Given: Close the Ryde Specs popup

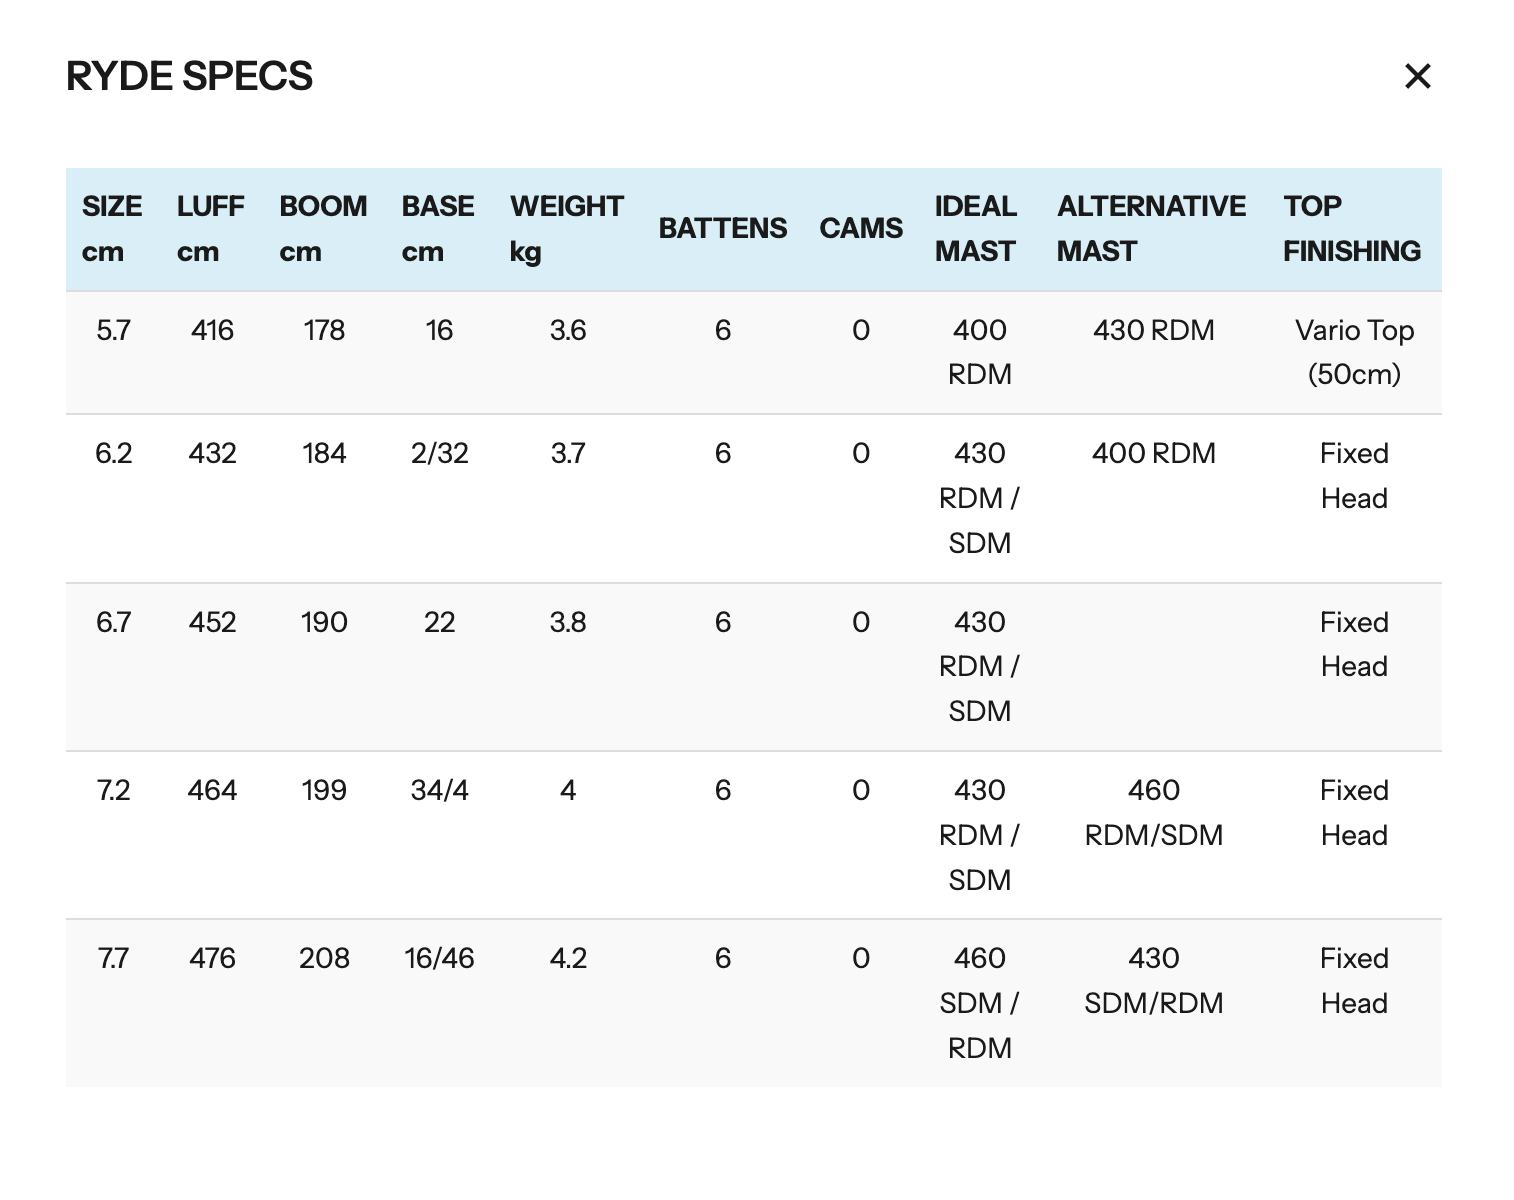Looking at the screenshot, I should (x=1417, y=76).
